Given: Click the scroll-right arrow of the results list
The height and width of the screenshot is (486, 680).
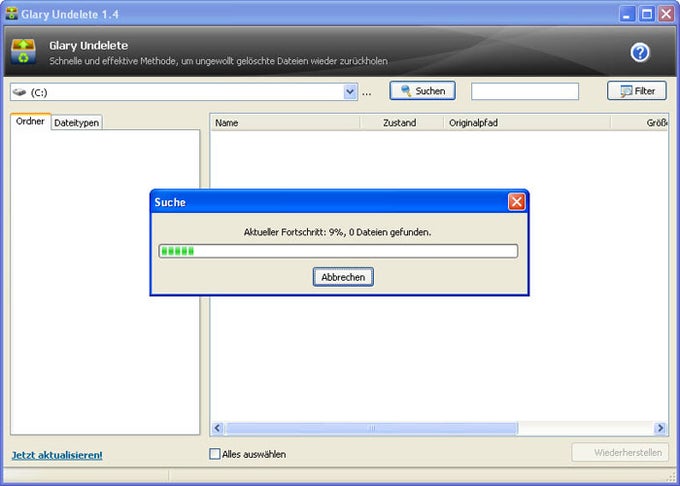Looking at the screenshot, I should click(x=660, y=428).
